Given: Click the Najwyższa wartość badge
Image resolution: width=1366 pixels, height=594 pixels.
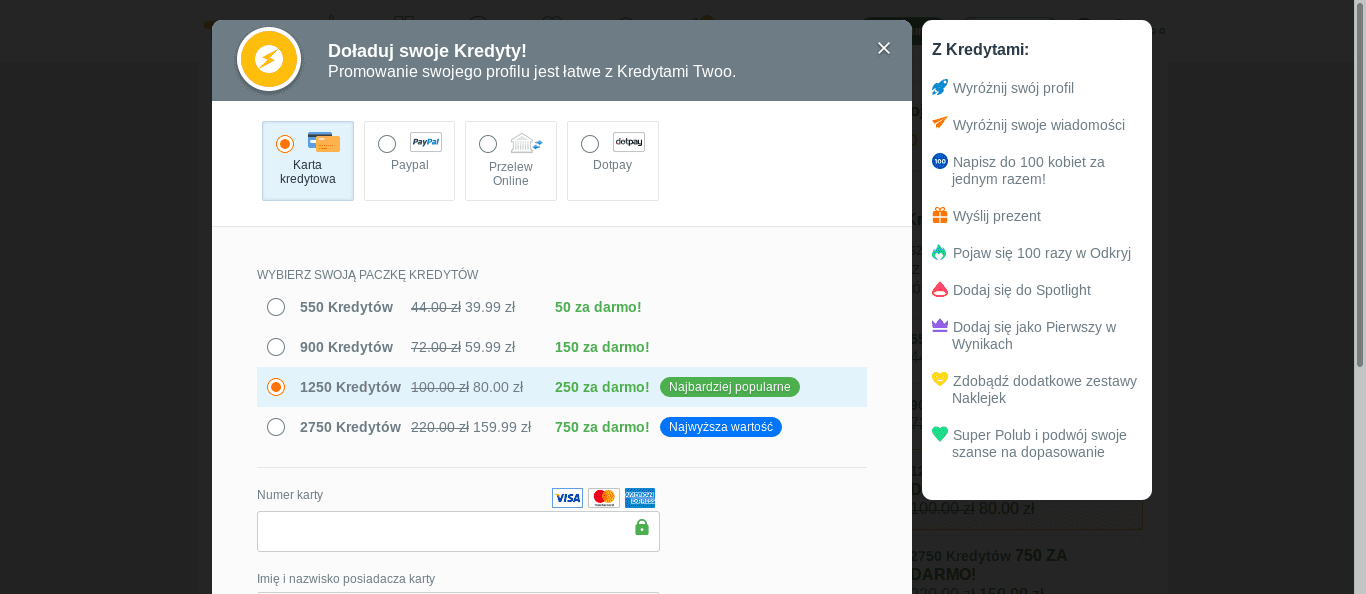Looking at the screenshot, I should (721, 427).
